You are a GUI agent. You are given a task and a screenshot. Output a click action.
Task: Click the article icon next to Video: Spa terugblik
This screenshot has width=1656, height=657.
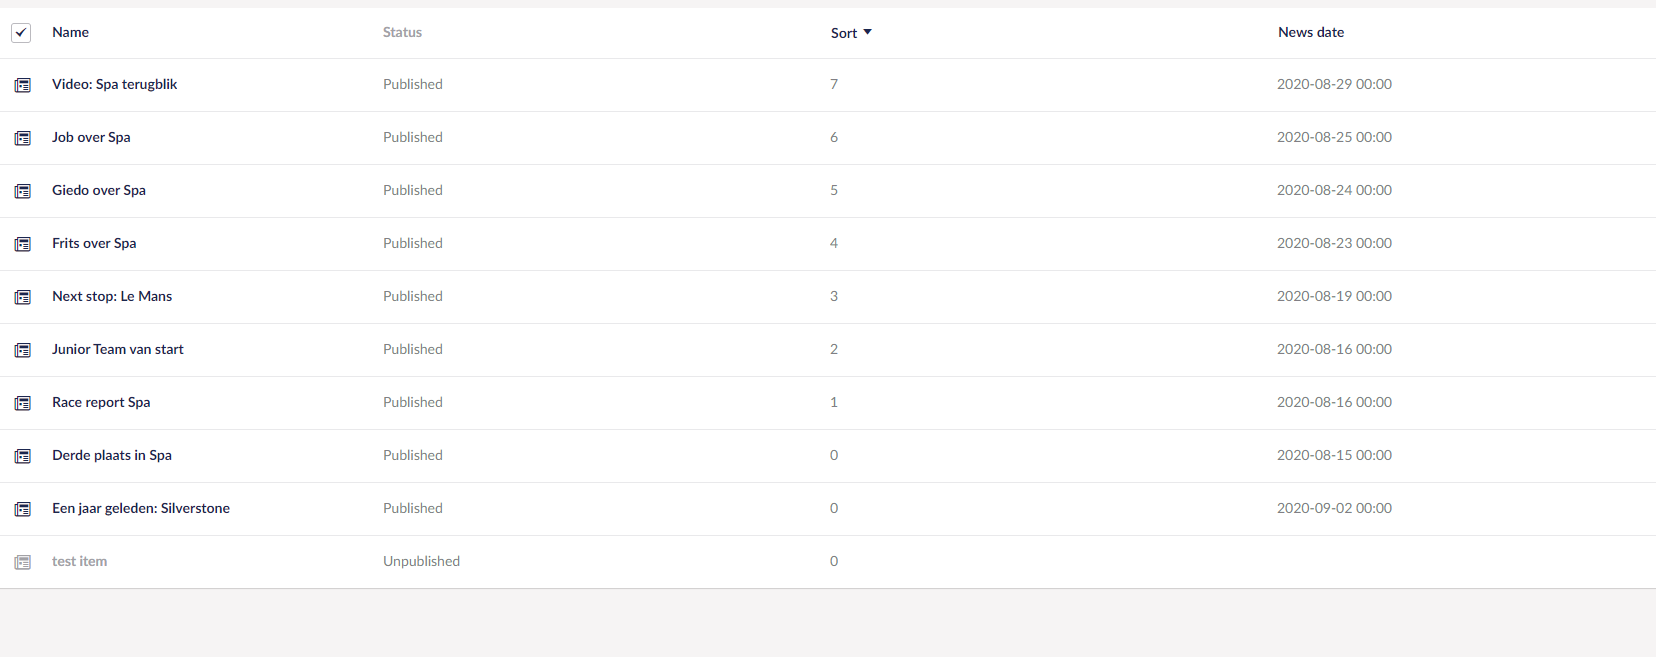[22, 85]
